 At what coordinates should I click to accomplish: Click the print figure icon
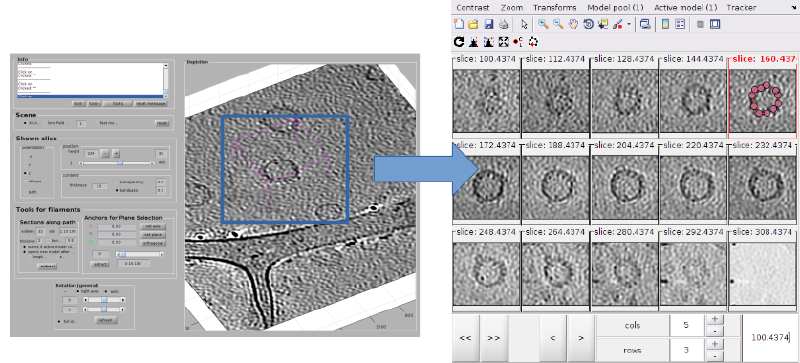(504, 24)
